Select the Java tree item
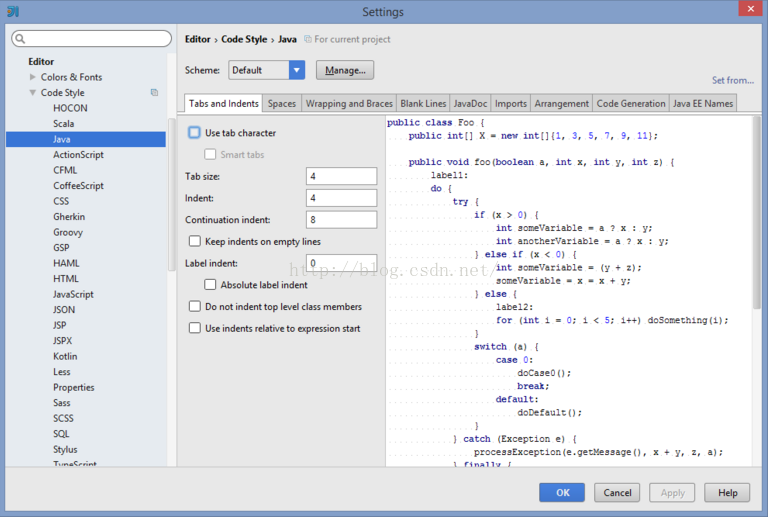Screen dimensions: 769x518 86,139
